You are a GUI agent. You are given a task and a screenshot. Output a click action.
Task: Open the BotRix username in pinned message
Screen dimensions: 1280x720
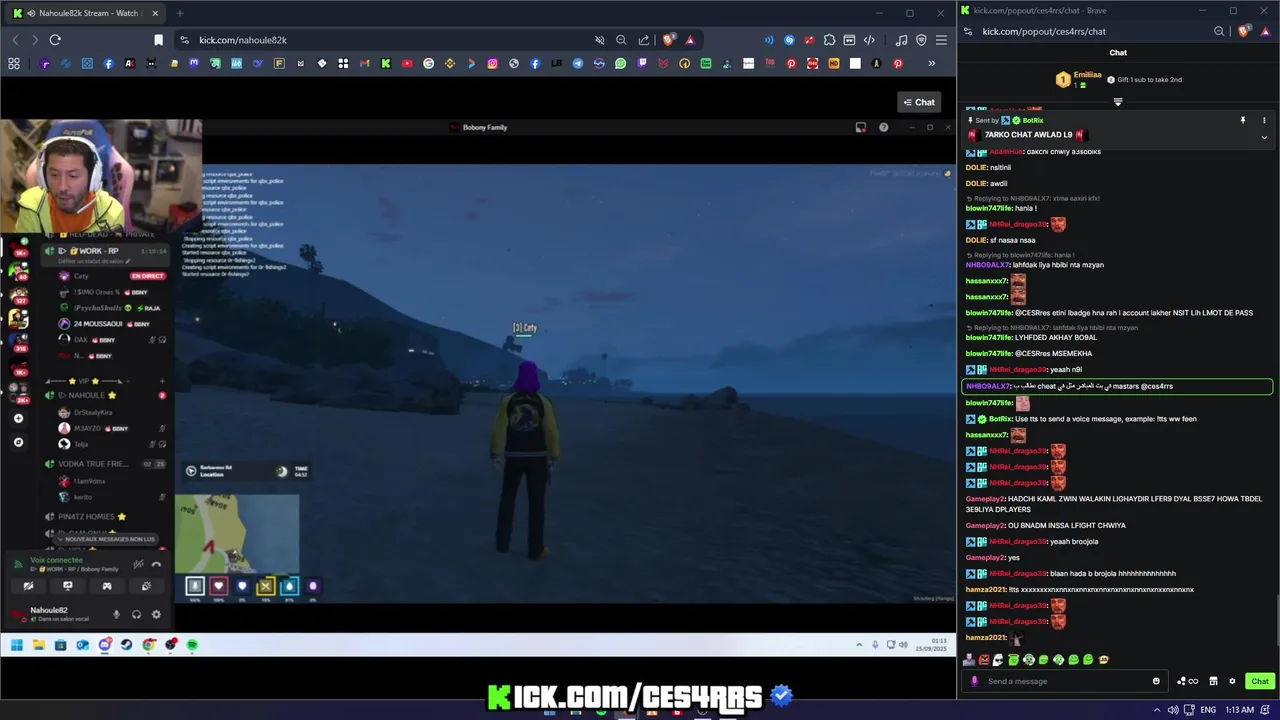tap(1033, 120)
